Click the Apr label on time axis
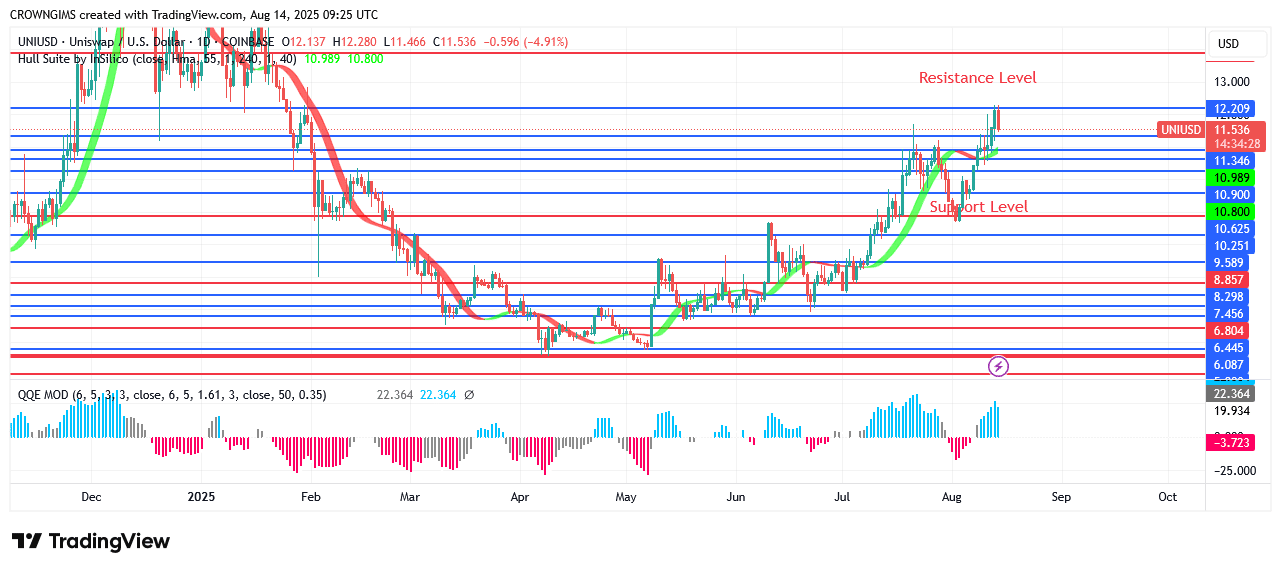1281x571 pixels. tap(519, 497)
